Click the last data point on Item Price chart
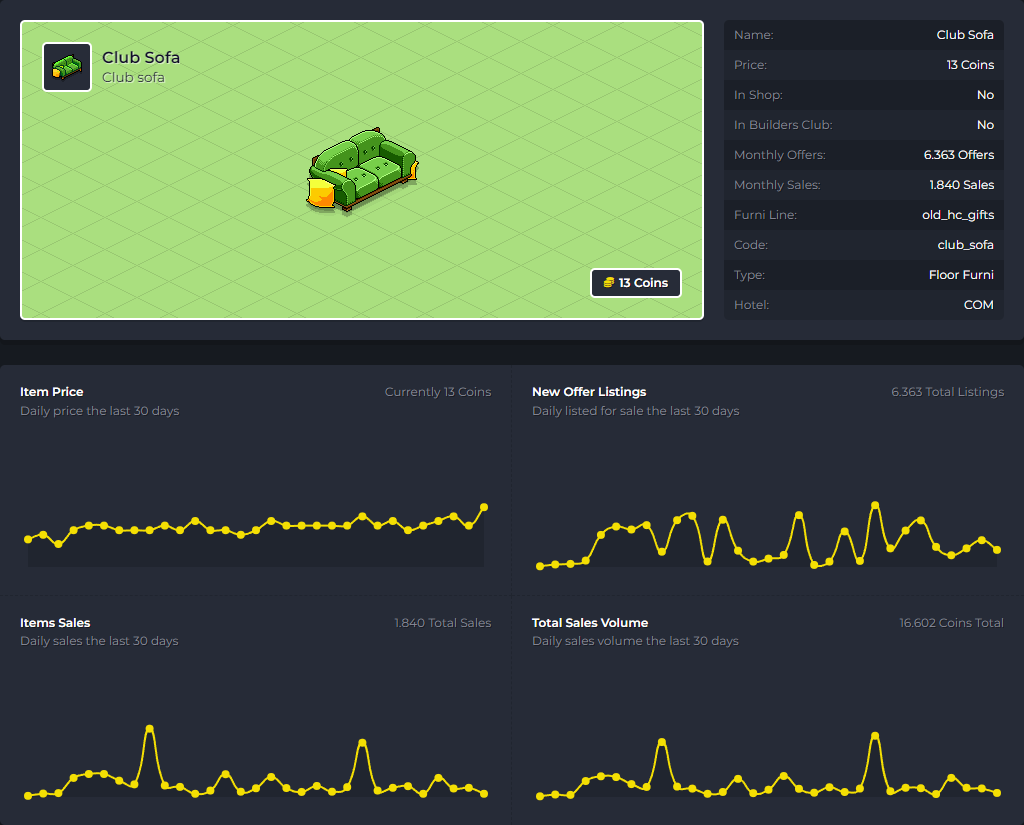This screenshot has width=1024, height=825. (484, 507)
